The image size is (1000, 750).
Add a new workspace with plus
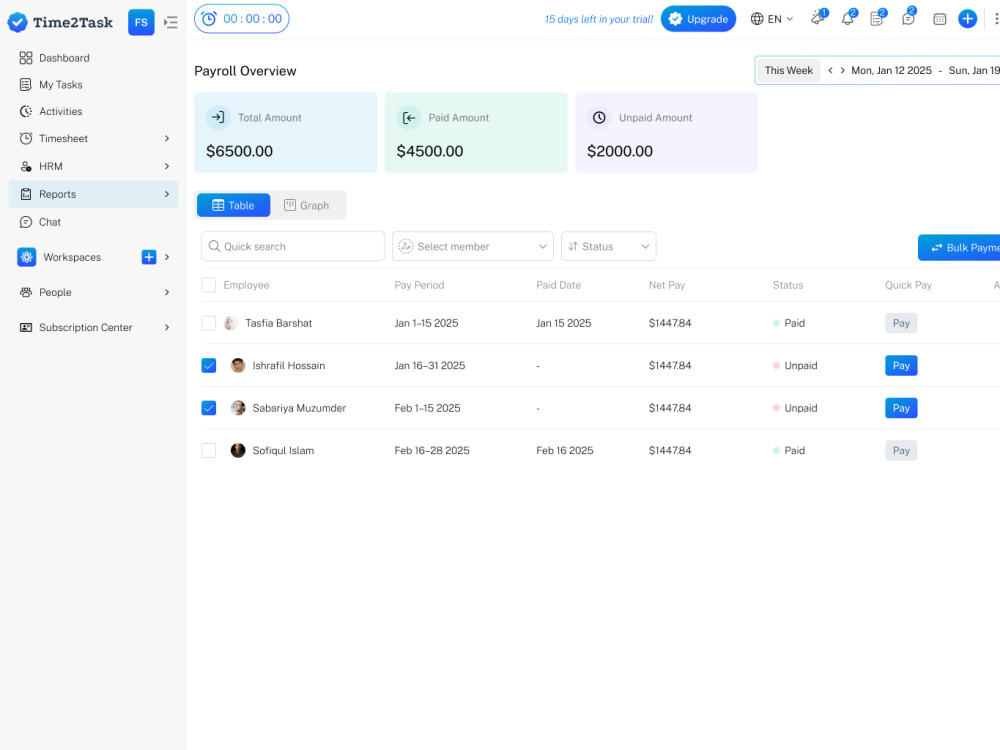pos(149,257)
